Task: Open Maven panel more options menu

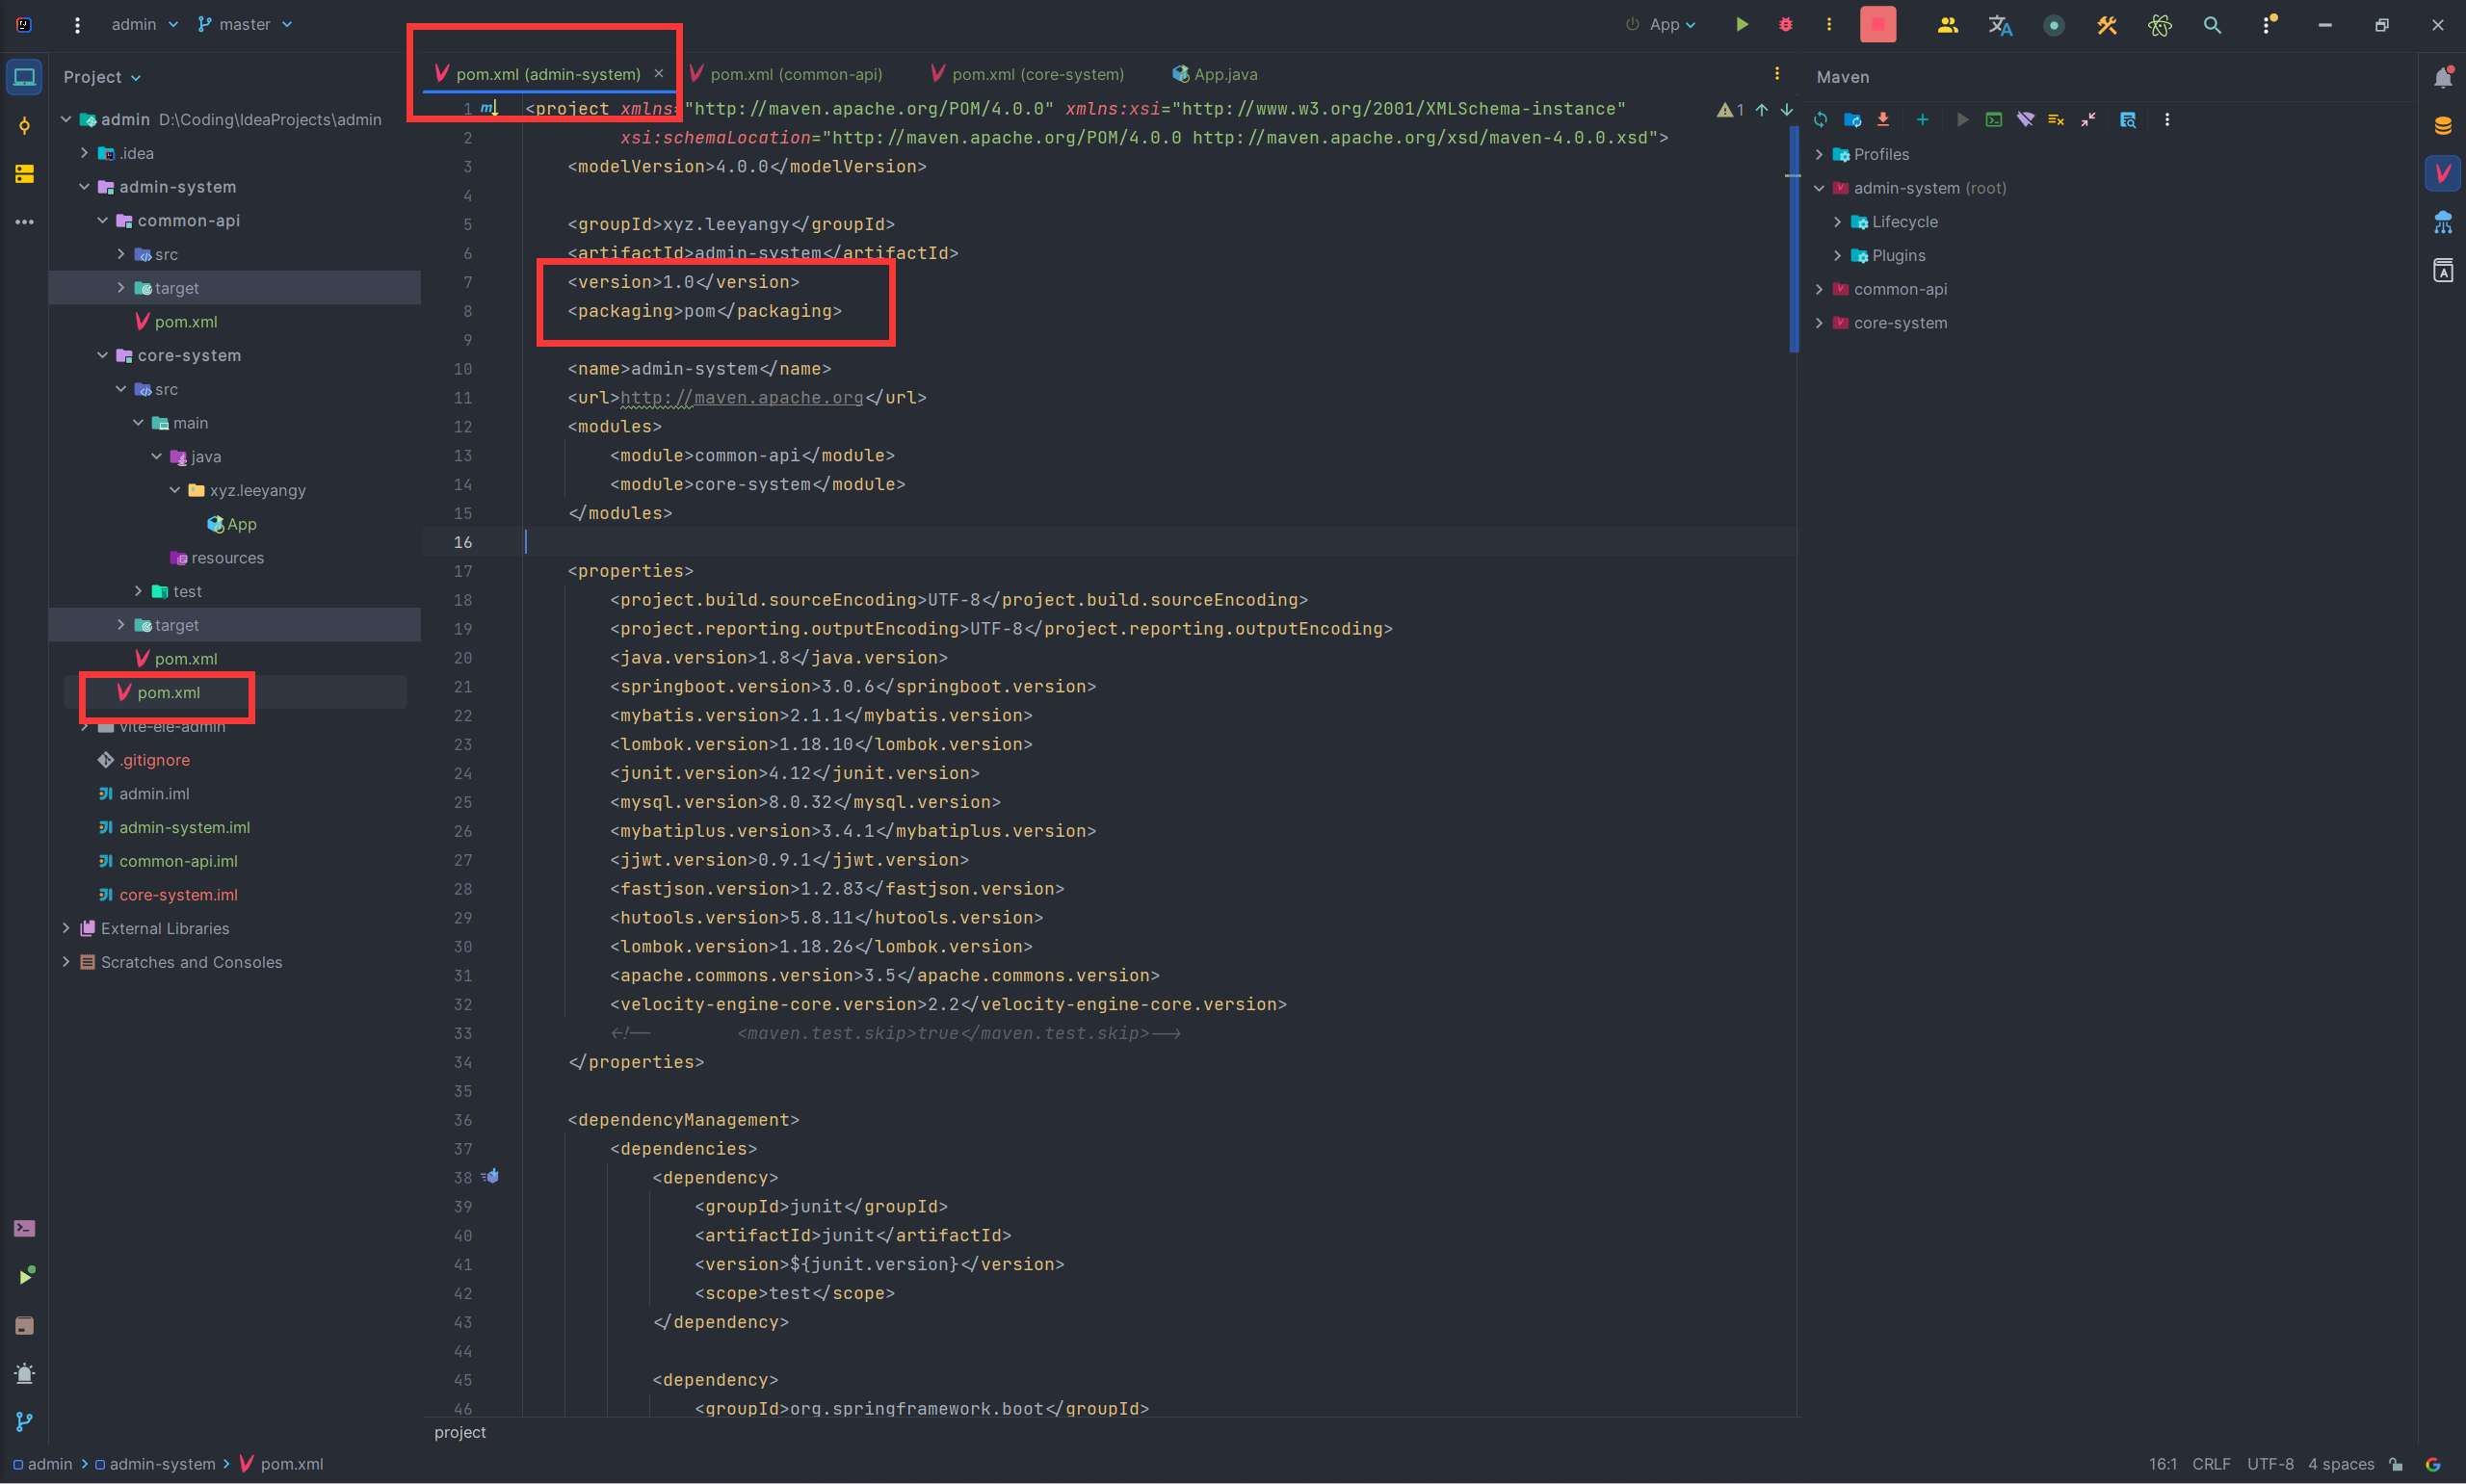Action: [x=2167, y=120]
